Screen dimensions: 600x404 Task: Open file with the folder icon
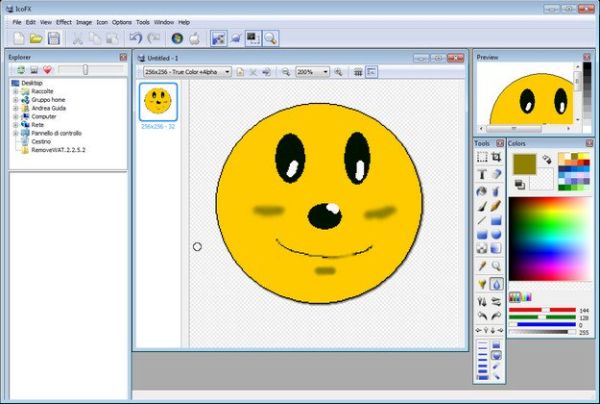pyautogui.click(x=36, y=38)
